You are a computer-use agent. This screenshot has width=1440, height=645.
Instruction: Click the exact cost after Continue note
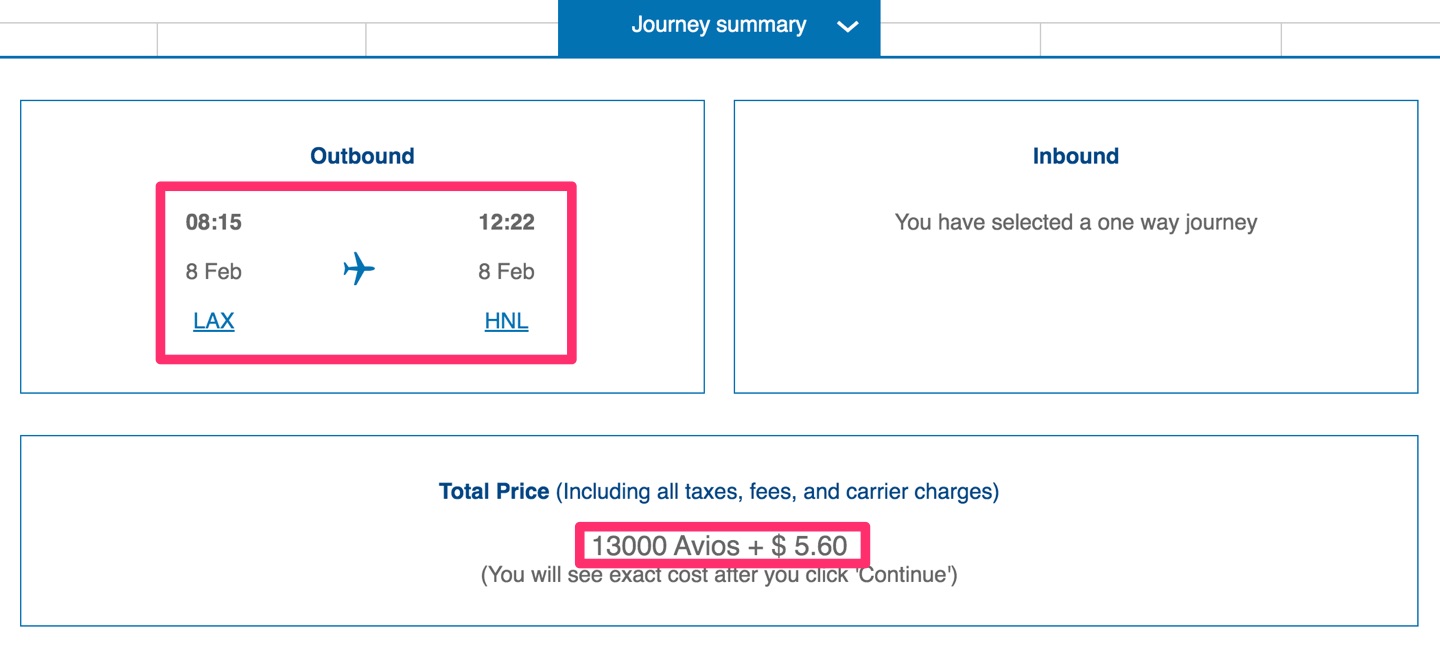click(x=719, y=576)
